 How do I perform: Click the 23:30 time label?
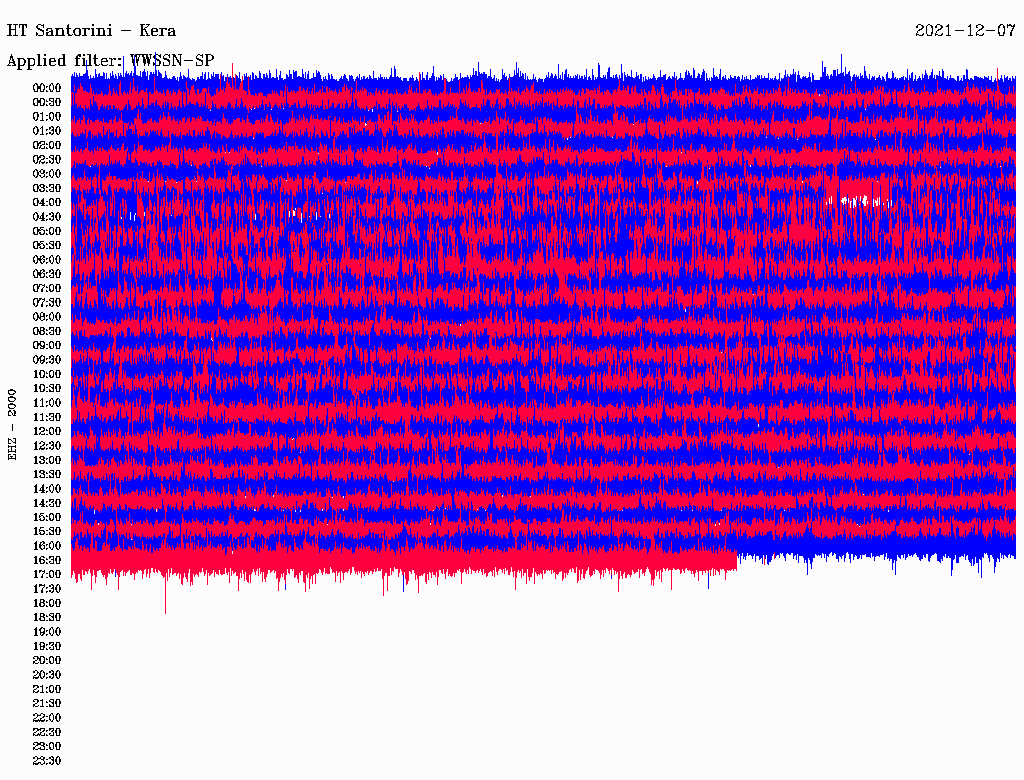47,761
